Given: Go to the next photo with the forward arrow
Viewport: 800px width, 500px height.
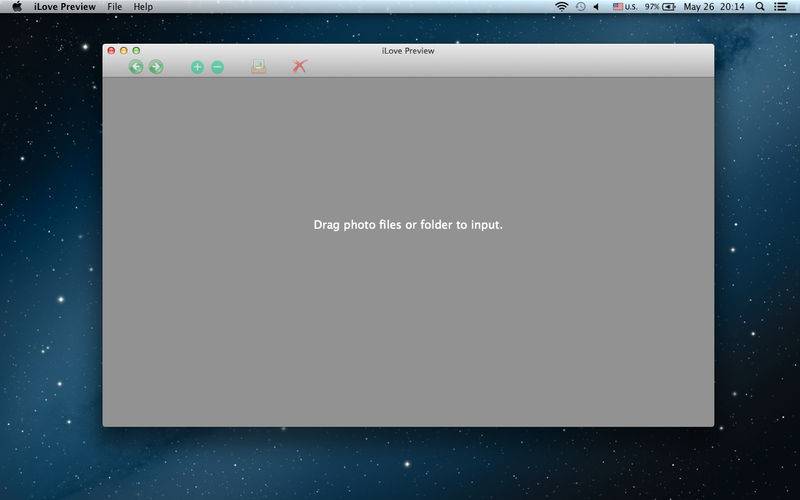Looking at the screenshot, I should pos(156,67).
